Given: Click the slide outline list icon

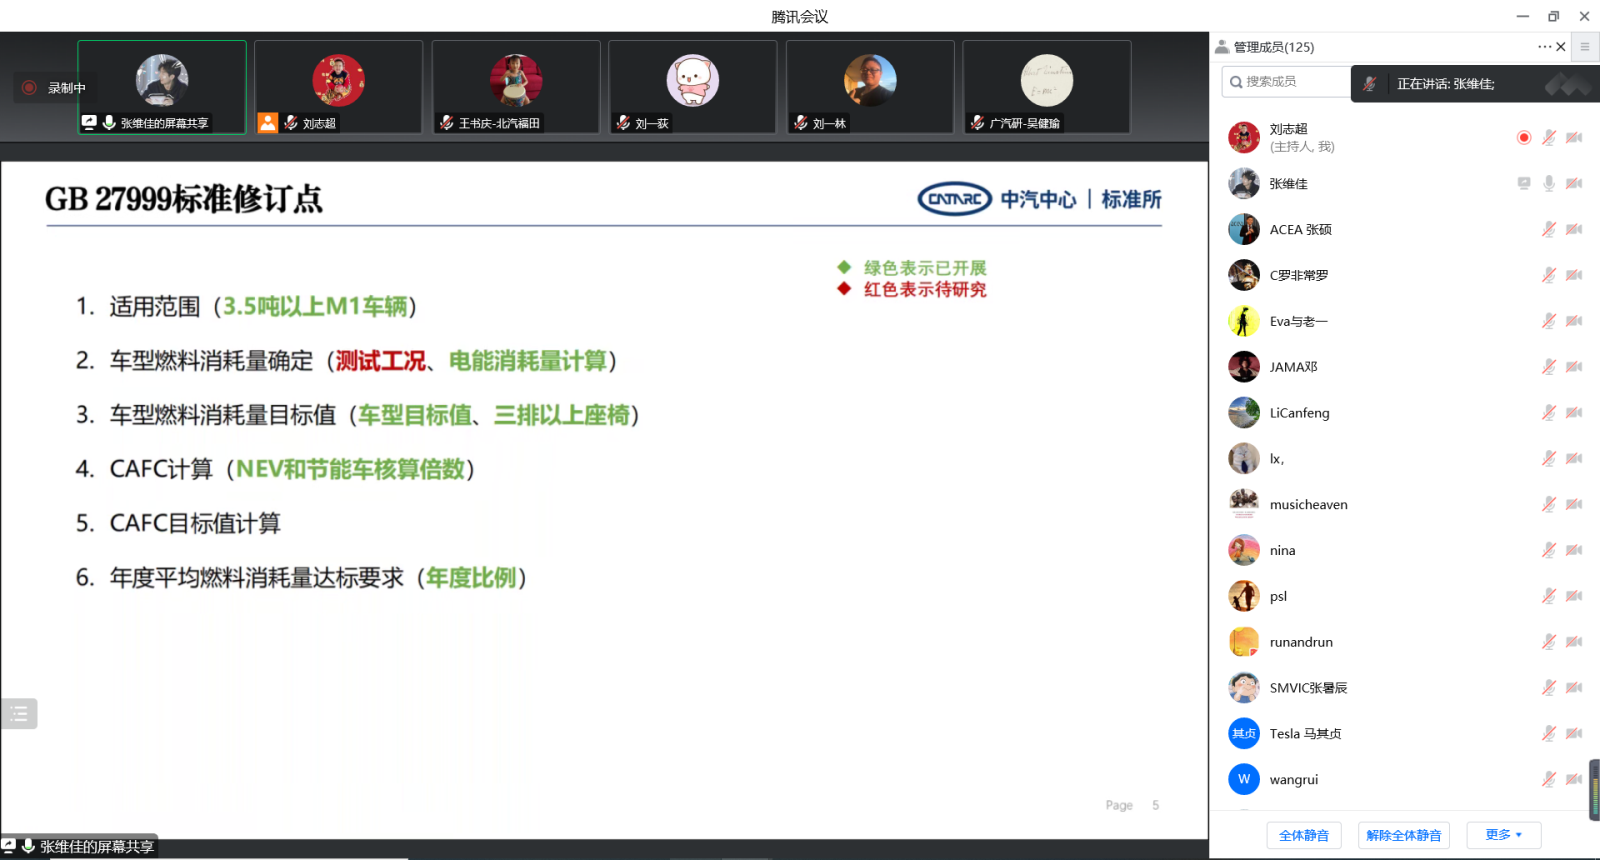Looking at the screenshot, I should [18, 713].
